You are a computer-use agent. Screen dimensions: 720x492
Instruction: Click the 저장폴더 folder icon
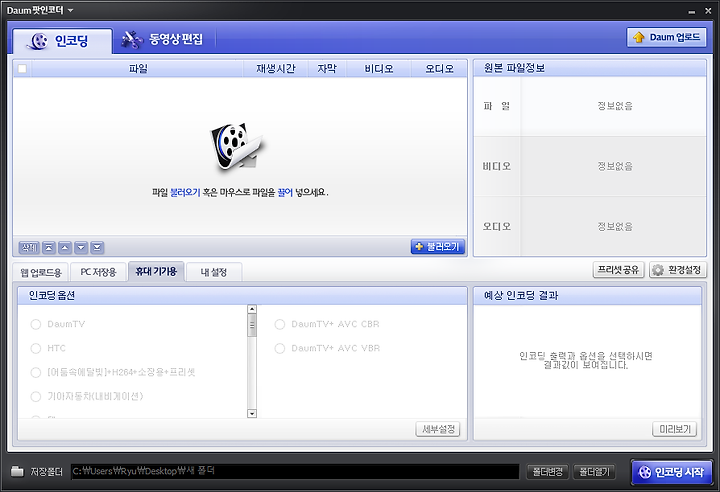click(17, 471)
